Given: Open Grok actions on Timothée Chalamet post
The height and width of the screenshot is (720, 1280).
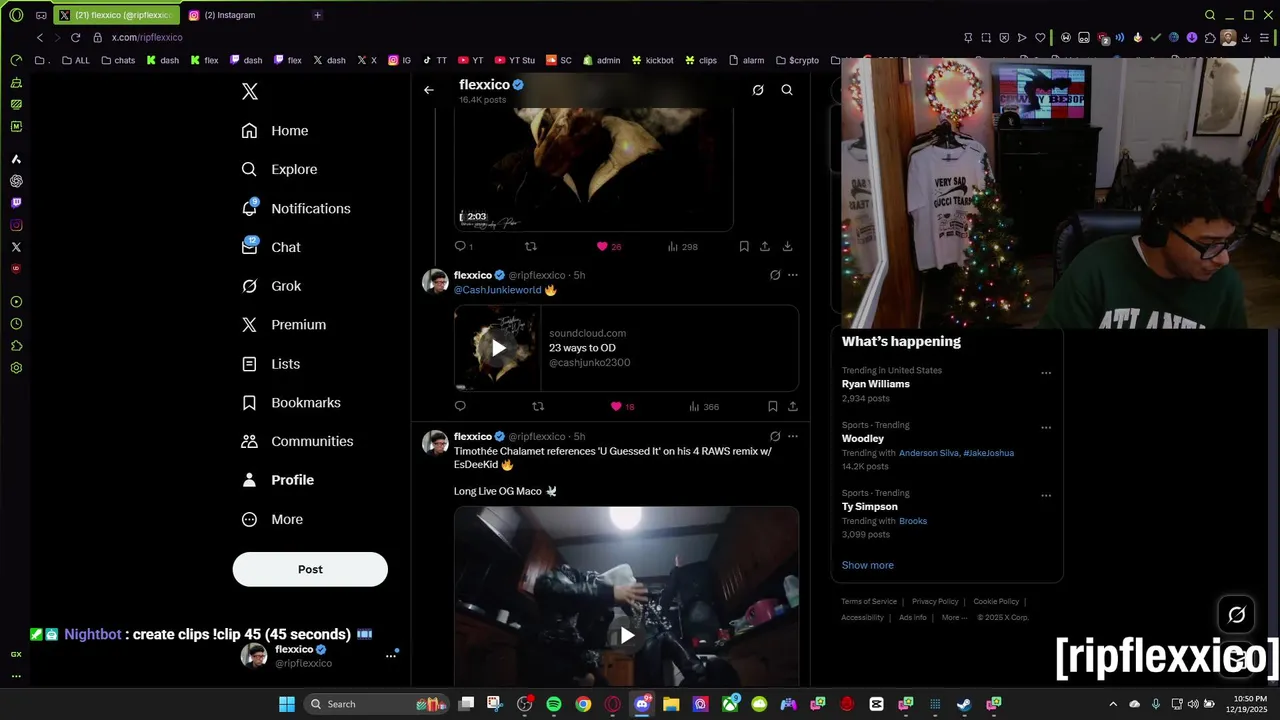Looking at the screenshot, I should 775,436.
